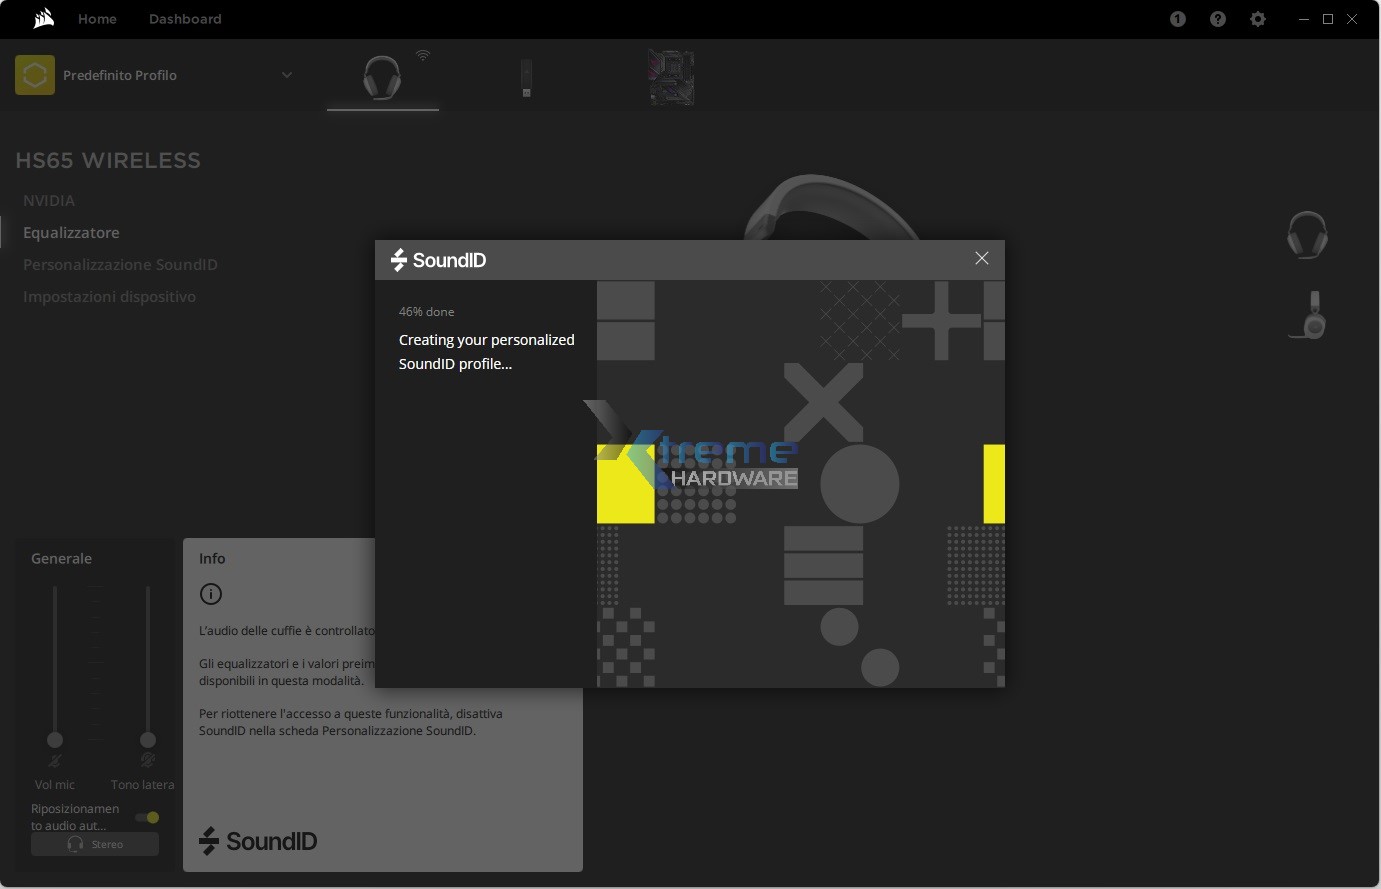Open the help question mark icon
The width and height of the screenshot is (1381, 889).
[x=1218, y=19]
